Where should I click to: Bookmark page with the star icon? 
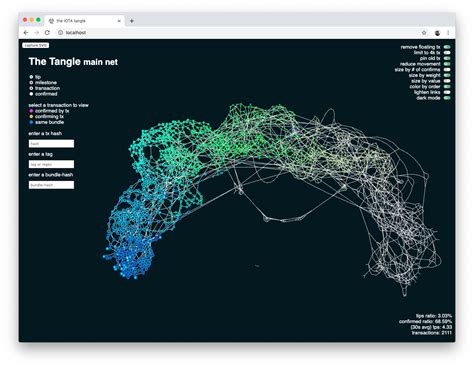tap(424, 33)
